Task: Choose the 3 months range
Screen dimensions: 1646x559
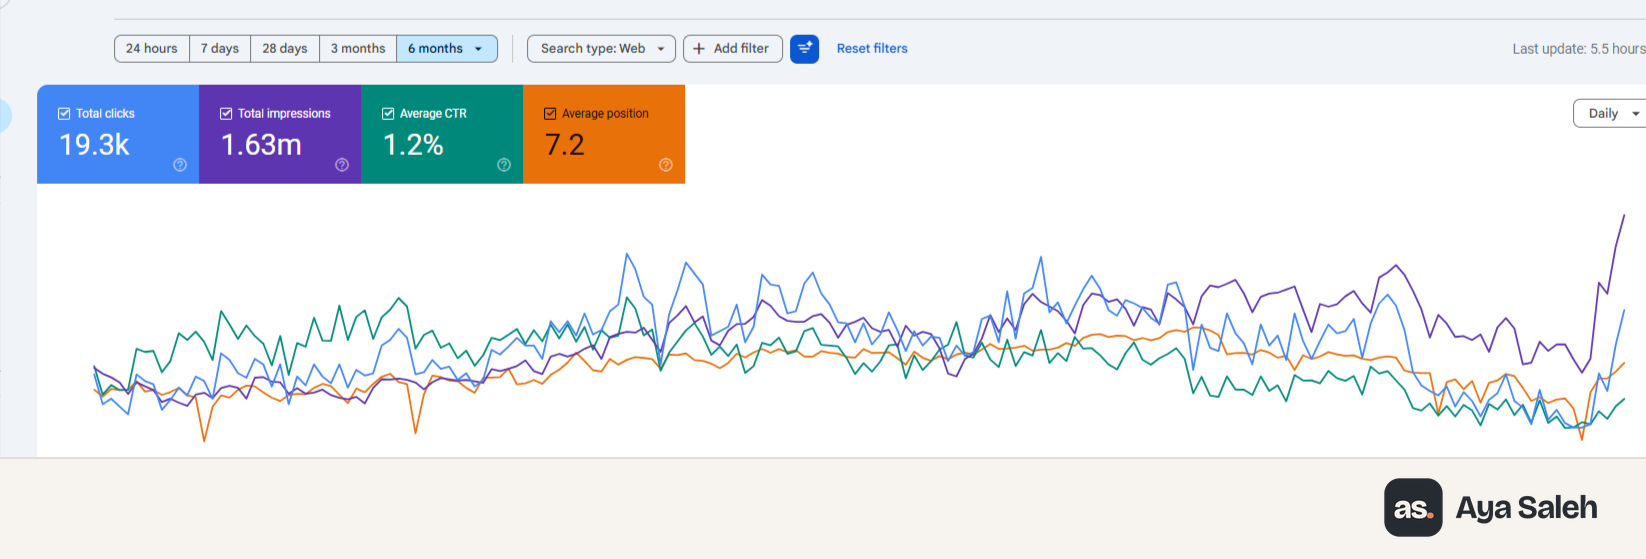Action: point(358,48)
